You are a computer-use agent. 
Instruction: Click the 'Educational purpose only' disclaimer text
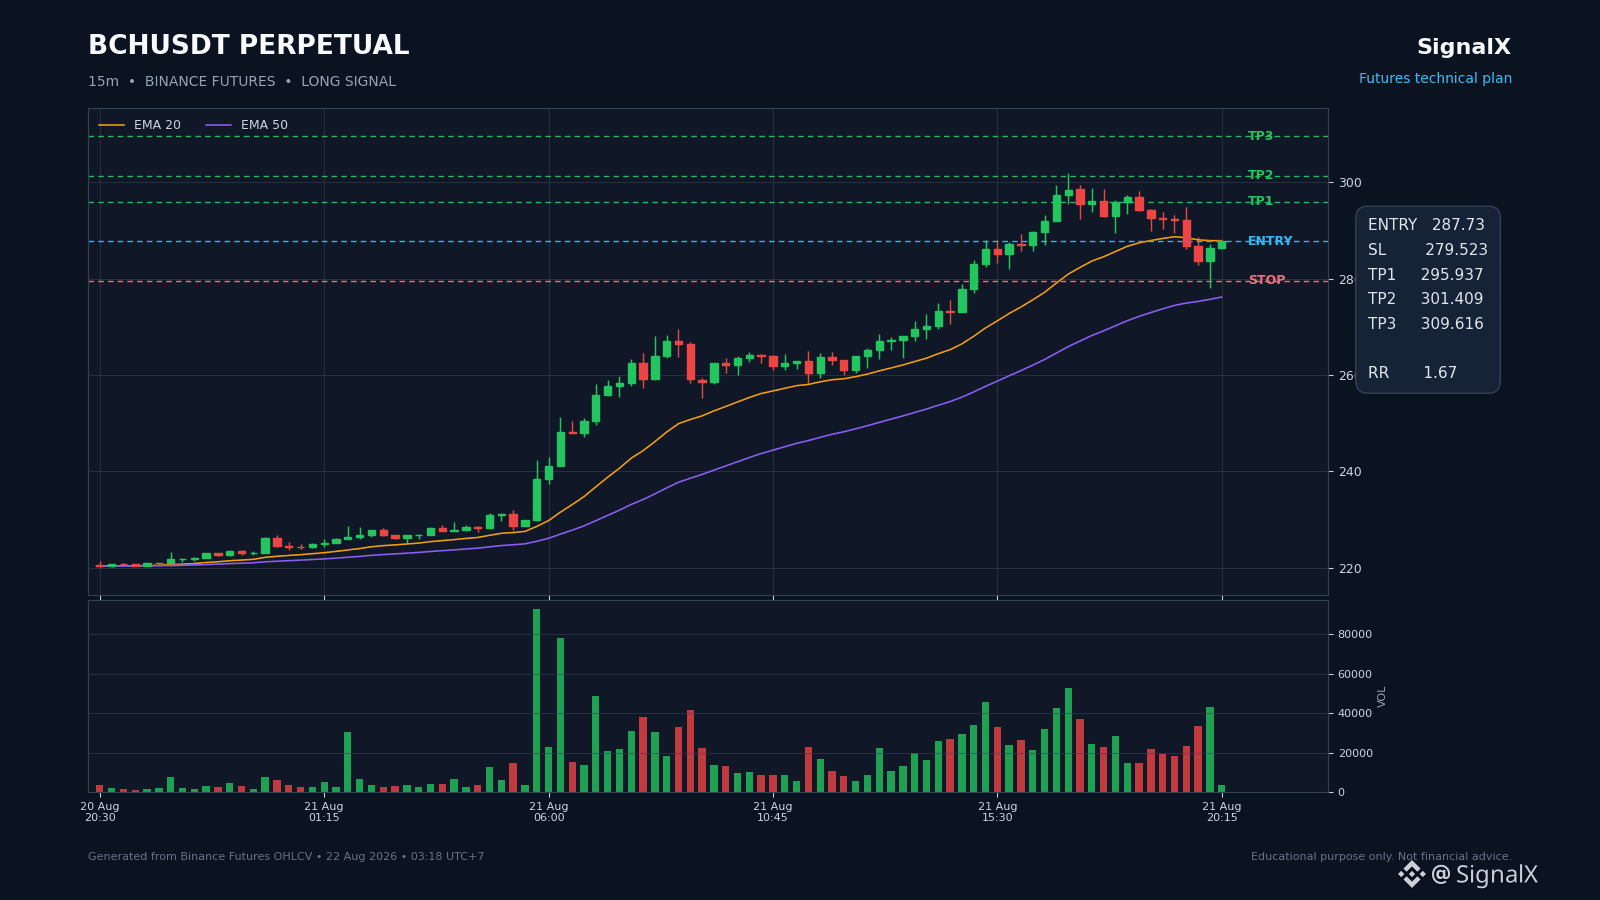tap(1381, 857)
